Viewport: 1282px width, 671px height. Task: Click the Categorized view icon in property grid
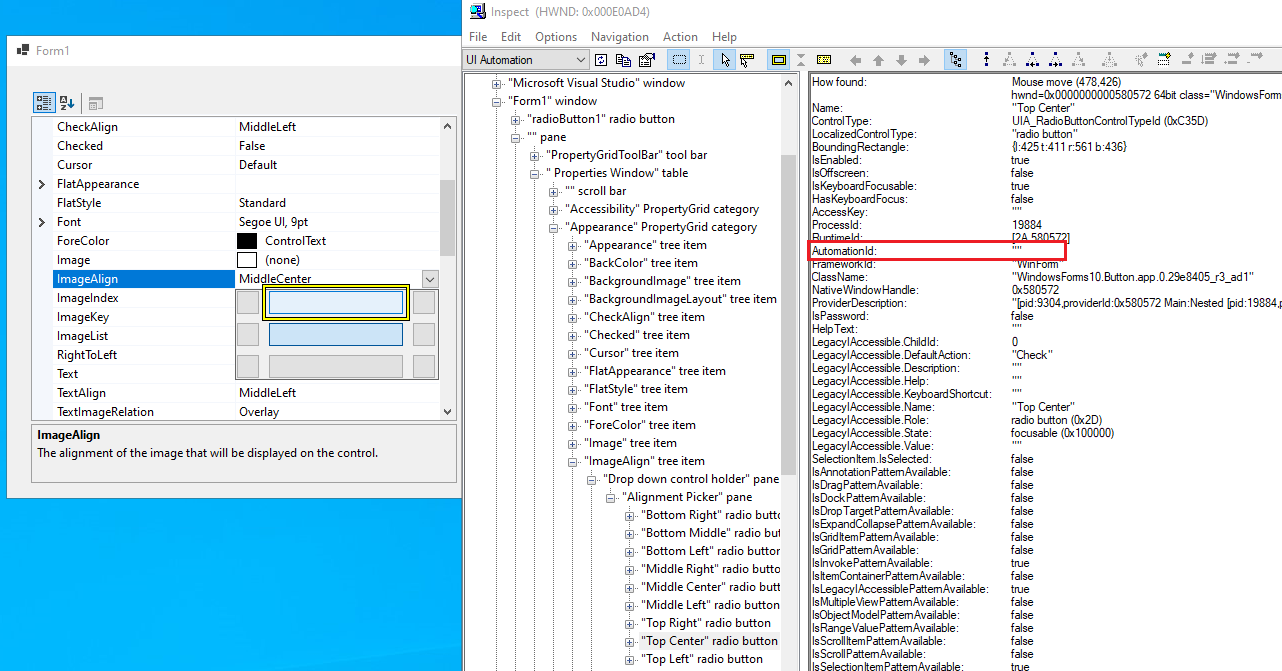click(43, 102)
